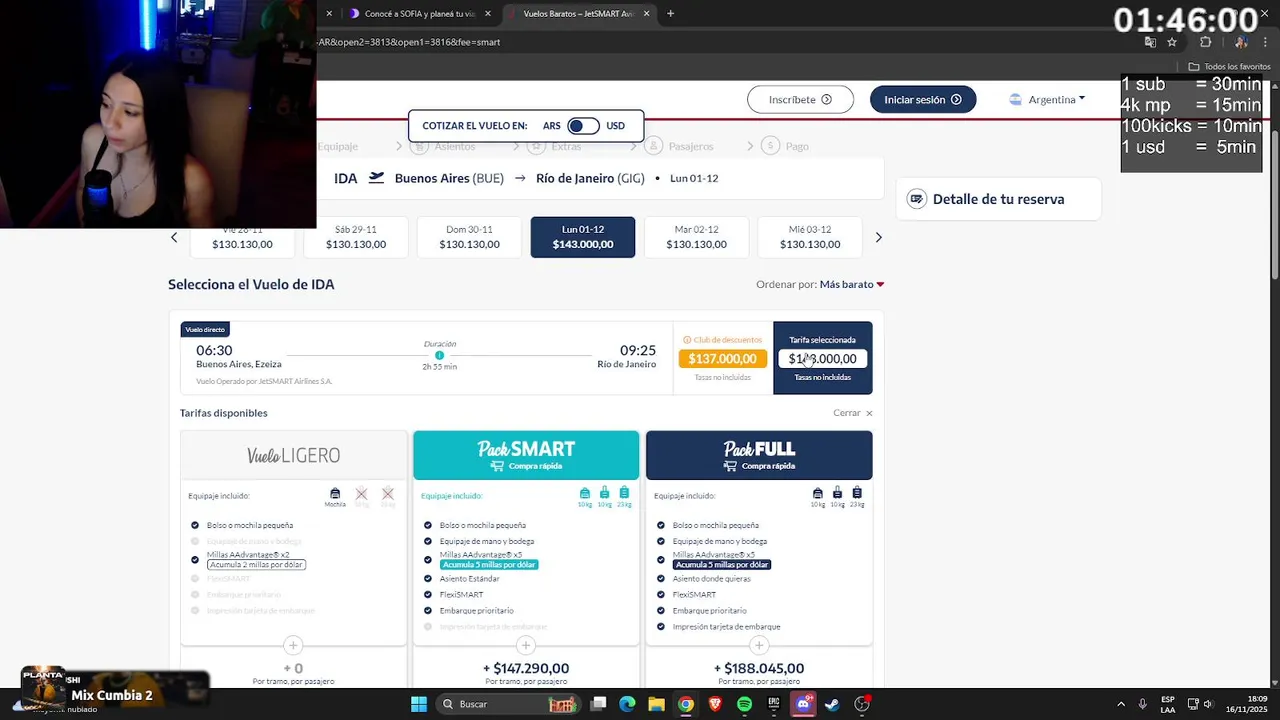The width and height of the screenshot is (1280, 720).
Task: Select Club de descuentos $137.000,00 fare
Action: (723, 358)
